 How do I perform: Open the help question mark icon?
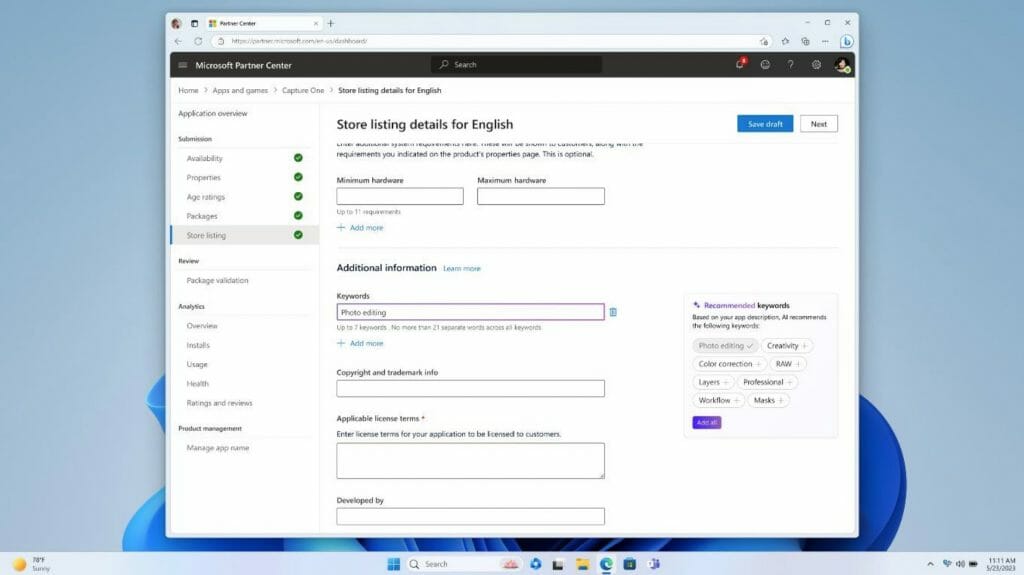coord(790,65)
